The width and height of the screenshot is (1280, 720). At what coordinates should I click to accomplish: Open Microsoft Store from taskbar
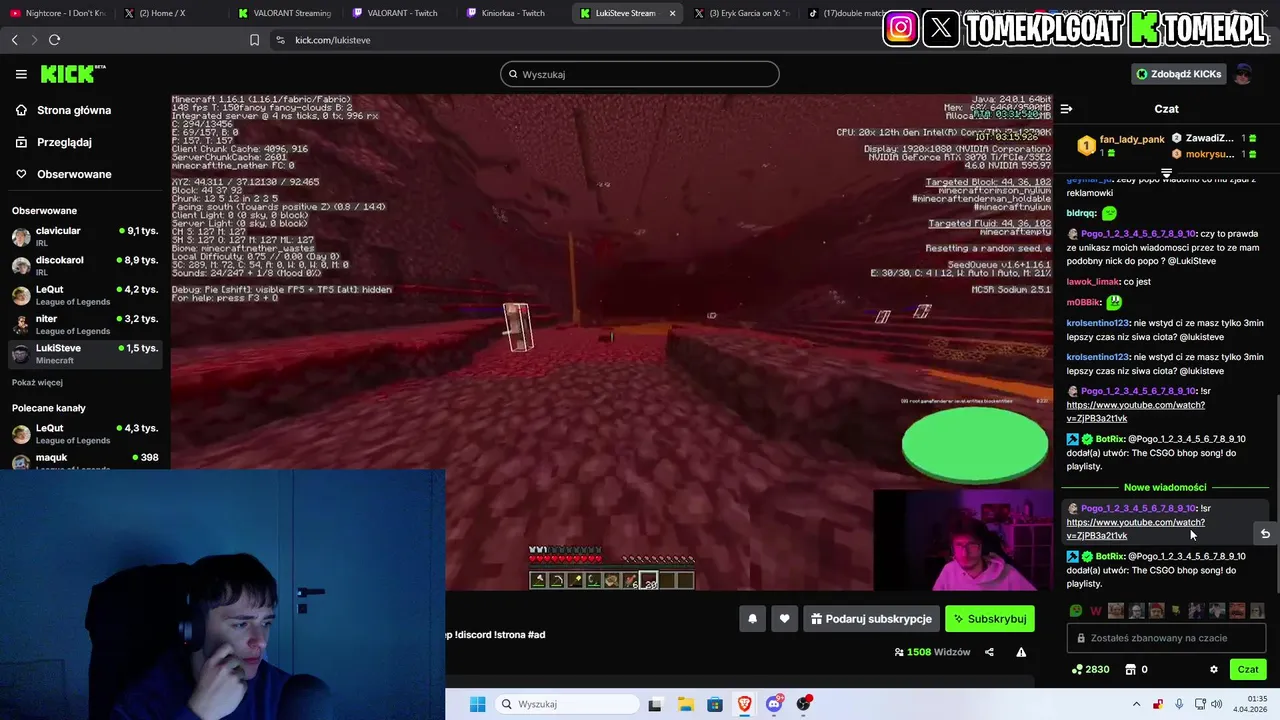[x=715, y=704]
